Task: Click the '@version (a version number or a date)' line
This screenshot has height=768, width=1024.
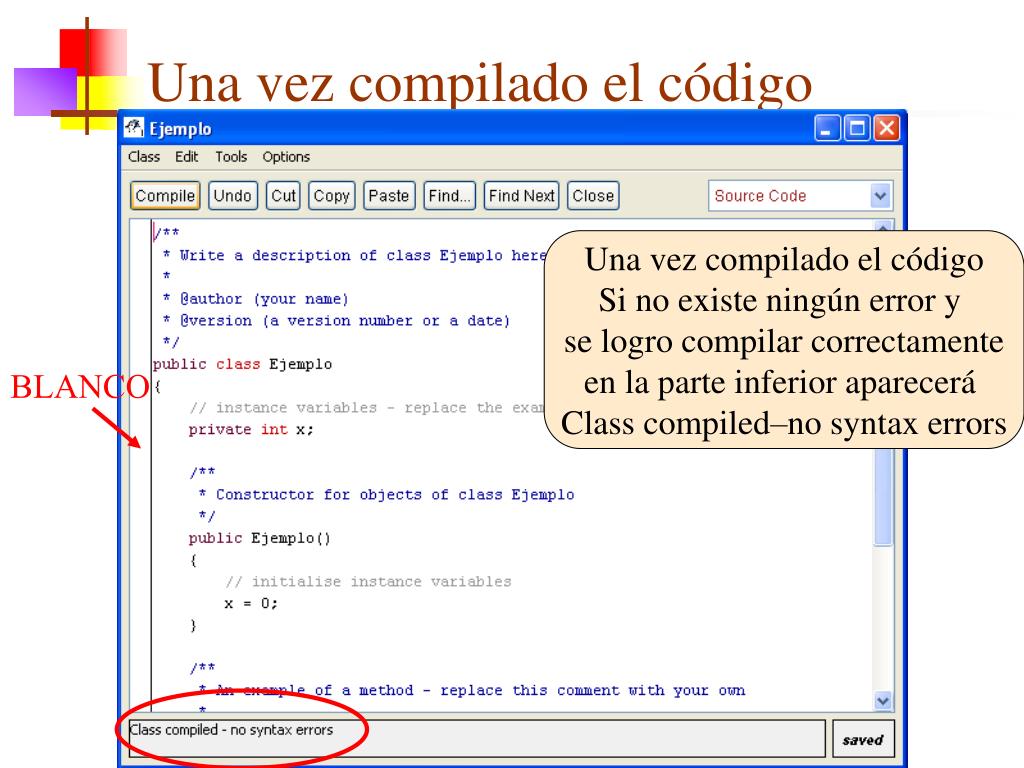Action: coord(336,321)
